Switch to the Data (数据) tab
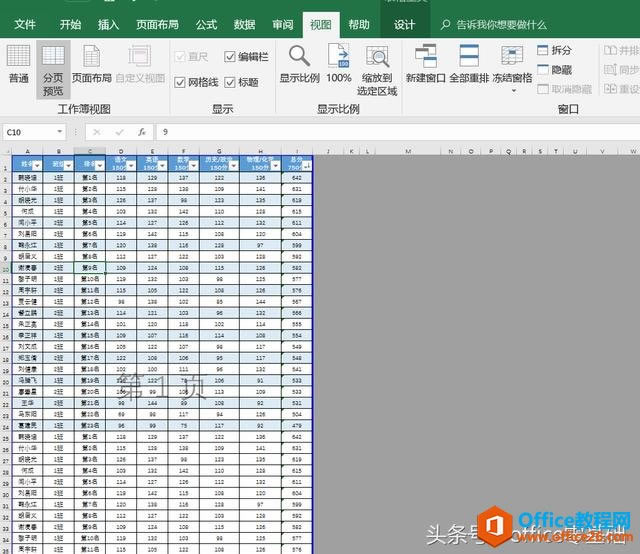Viewport: 640px width, 554px height. tap(244, 25)
